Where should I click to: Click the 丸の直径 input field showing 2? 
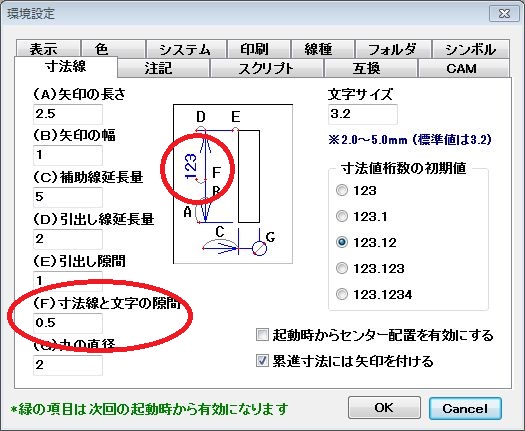click(68, 365)
